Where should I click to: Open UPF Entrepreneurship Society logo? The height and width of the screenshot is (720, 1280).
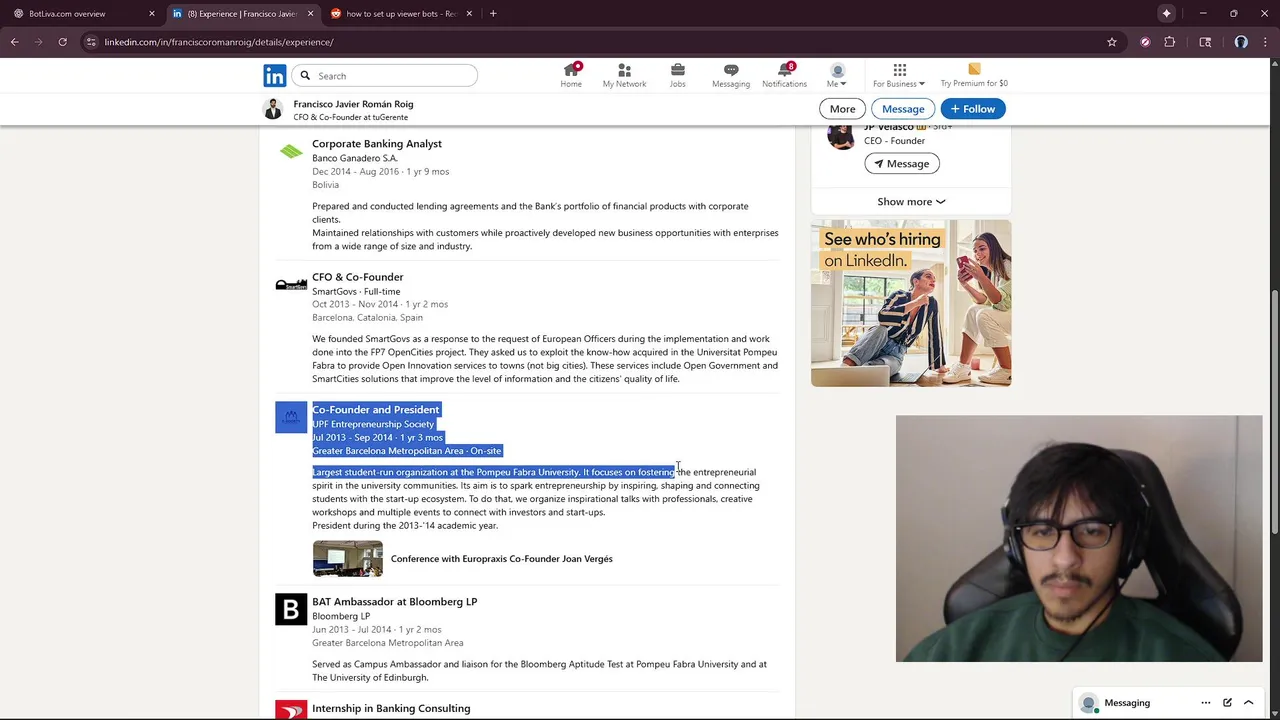pos(291,418)
